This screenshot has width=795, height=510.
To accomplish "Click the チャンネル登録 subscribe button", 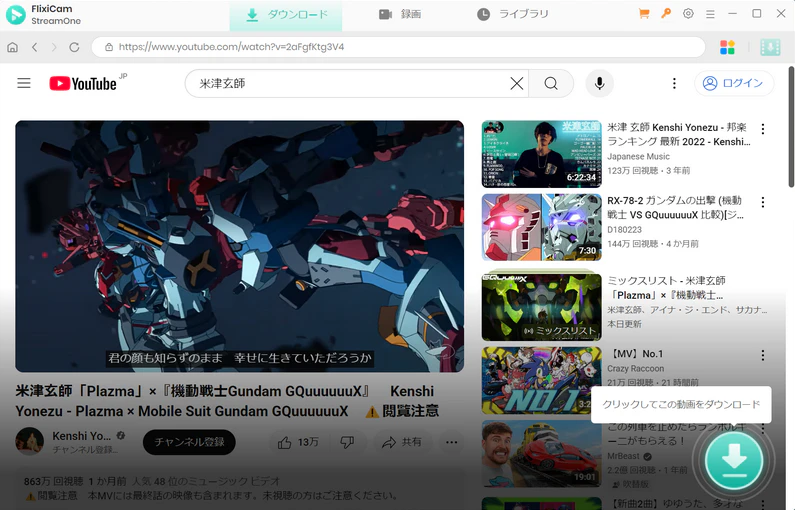I will [x=189, y=442].
